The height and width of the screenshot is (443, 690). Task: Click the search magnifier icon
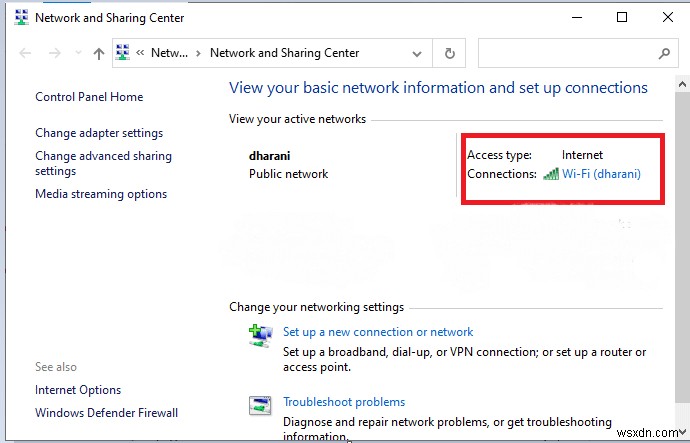[x=664, y=54]
